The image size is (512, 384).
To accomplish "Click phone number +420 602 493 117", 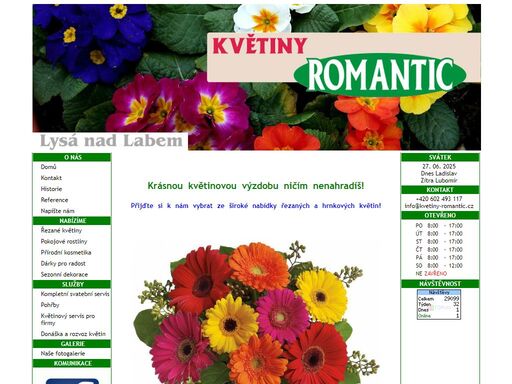I will (x=439, y=199).
